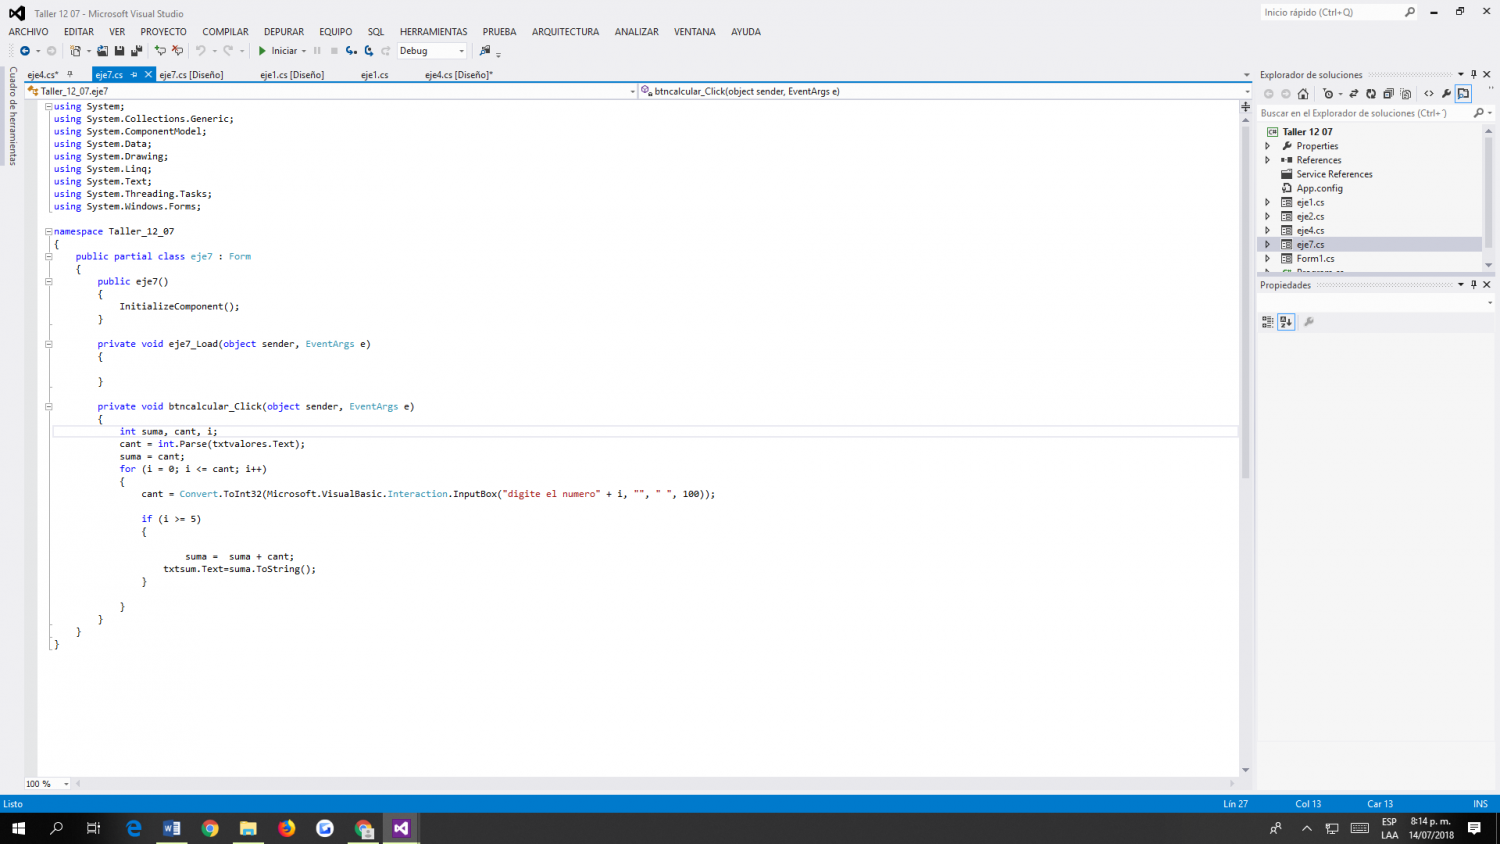Screen dimensions: 1500x844
Task: Toggle Show All Files in Solution Explorer
Action: (x=1406, y=94)
